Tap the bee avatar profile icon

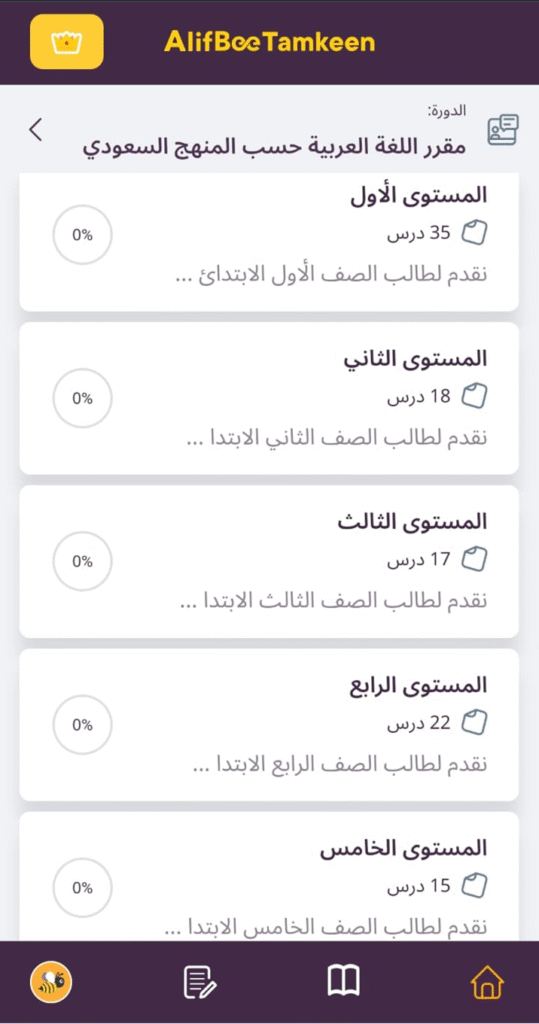click(51, 982)
